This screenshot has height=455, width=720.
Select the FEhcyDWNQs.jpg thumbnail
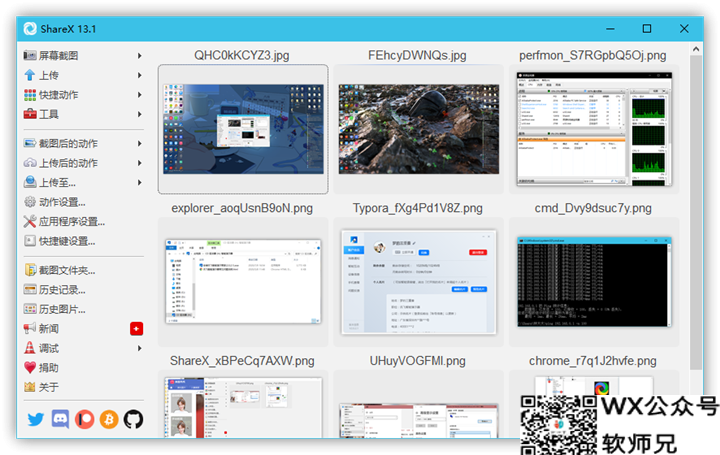tap(418, 129)
